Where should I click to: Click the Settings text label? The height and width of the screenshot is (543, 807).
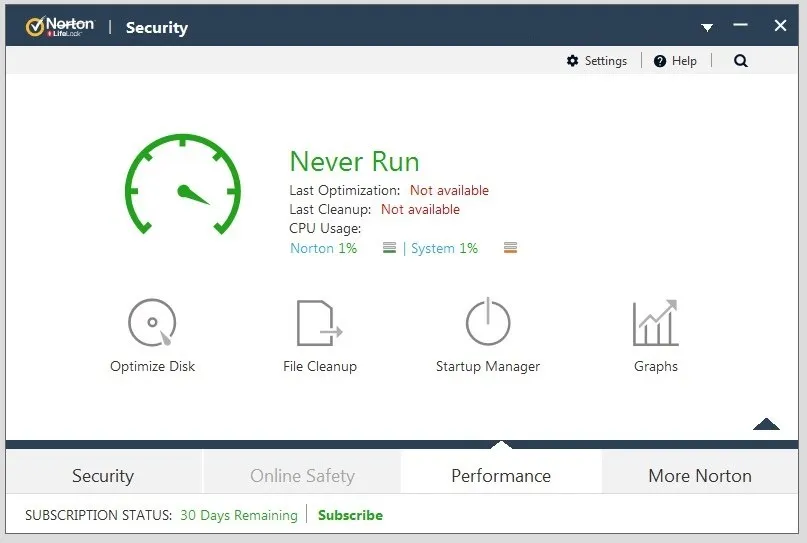[606, 61]
